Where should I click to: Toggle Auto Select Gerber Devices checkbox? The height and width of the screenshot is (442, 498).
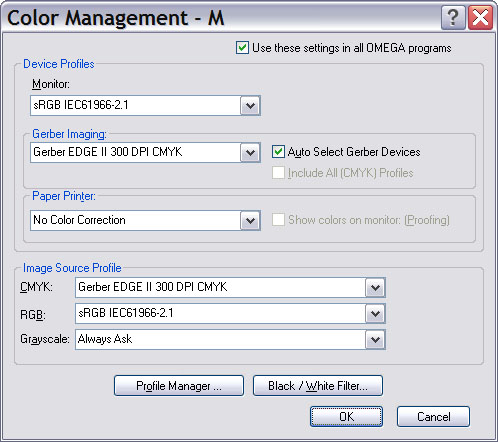click(278, 152)
